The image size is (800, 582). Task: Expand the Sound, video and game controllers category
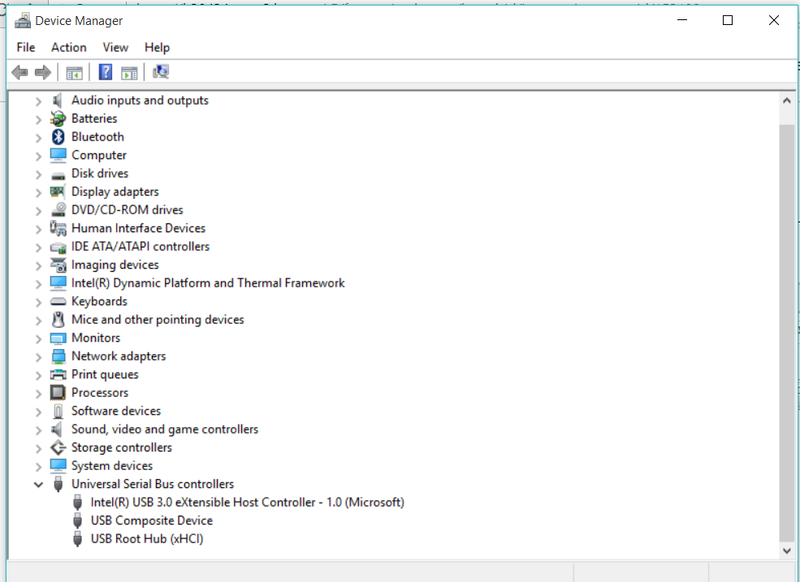38,430
